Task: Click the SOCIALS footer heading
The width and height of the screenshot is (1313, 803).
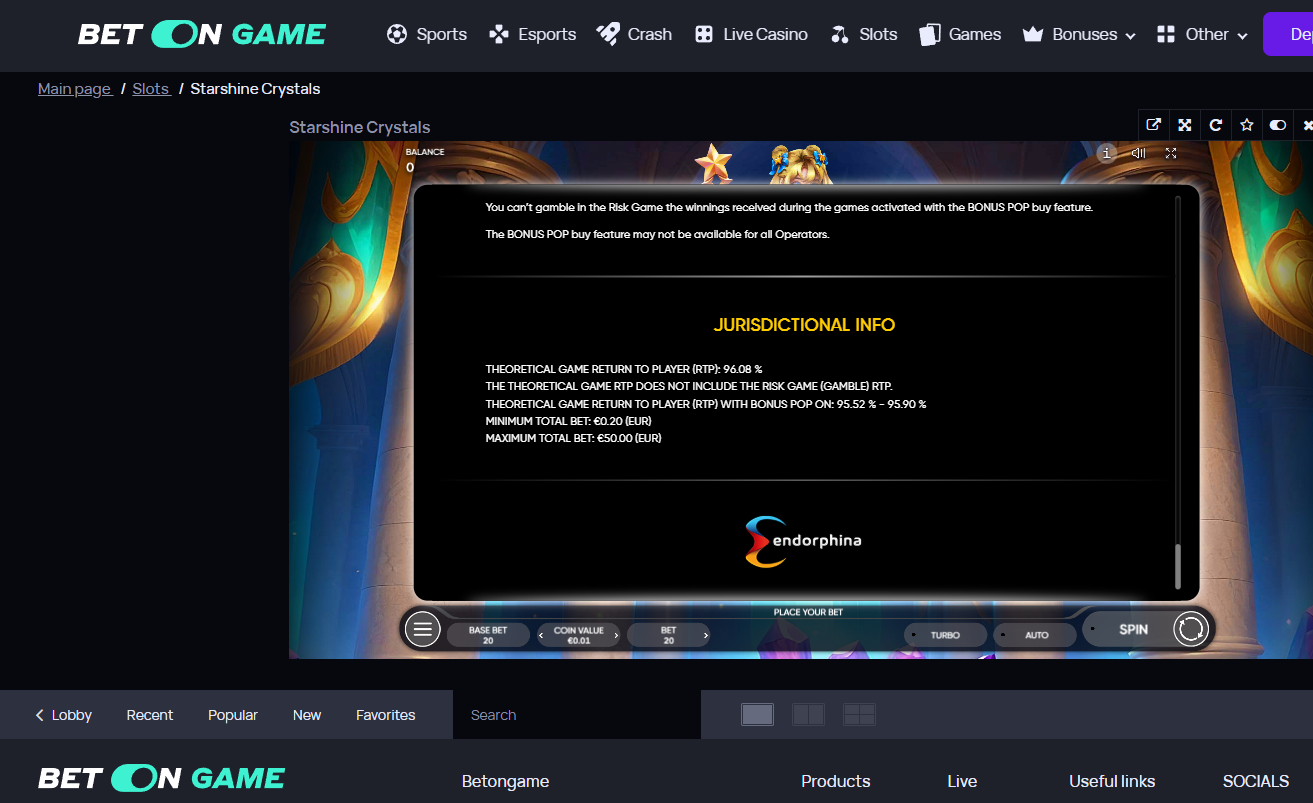Action: pyautogui.click(x=1256, y=781)
